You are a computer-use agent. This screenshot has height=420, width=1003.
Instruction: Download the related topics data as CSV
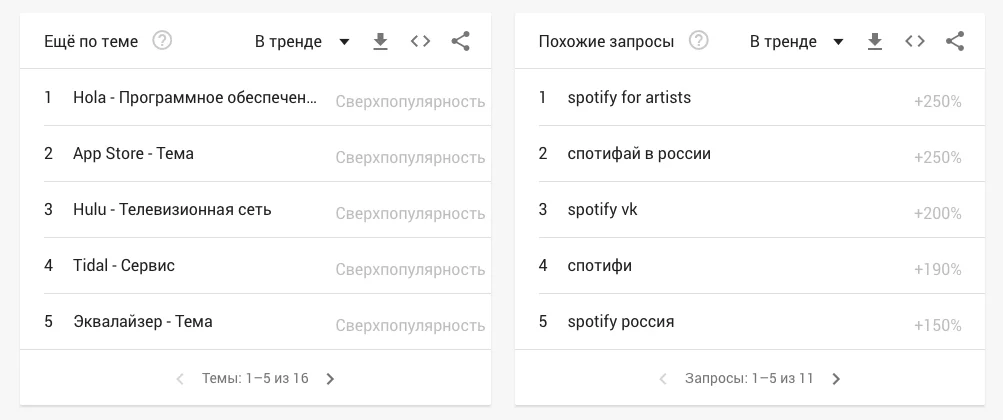pos(380,41)
